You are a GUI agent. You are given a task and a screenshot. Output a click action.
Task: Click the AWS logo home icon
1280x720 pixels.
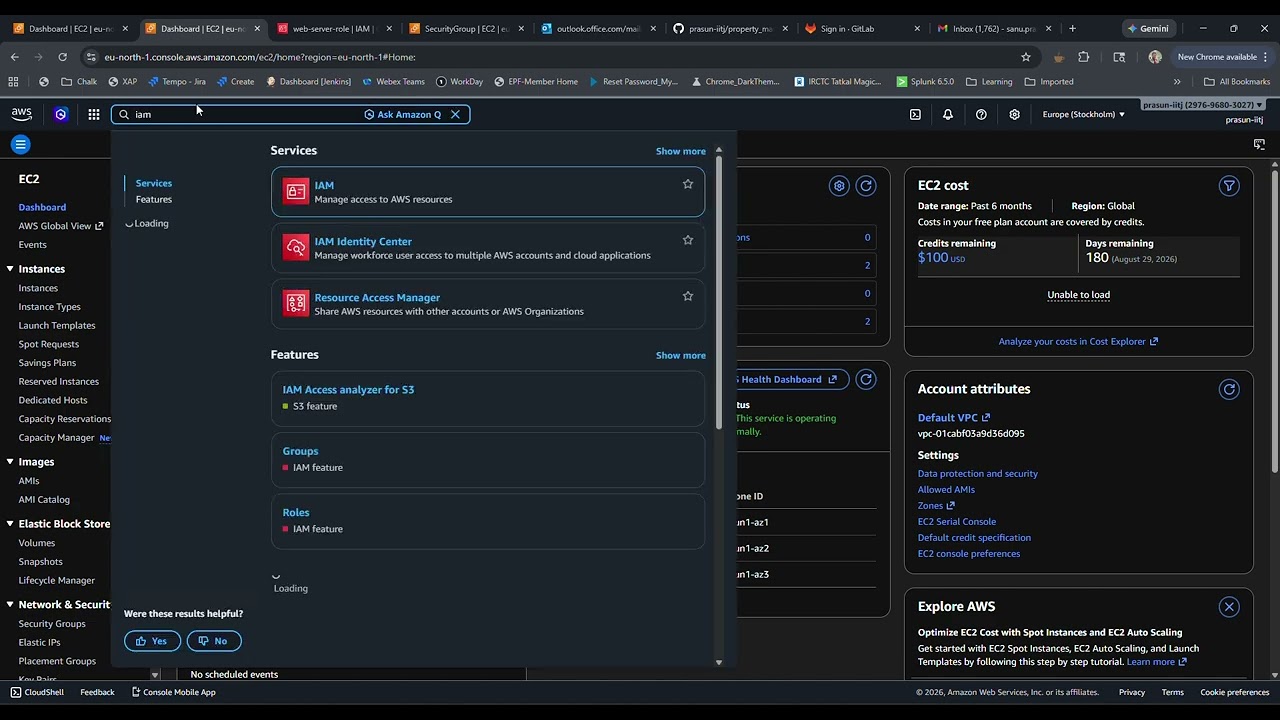22,114
